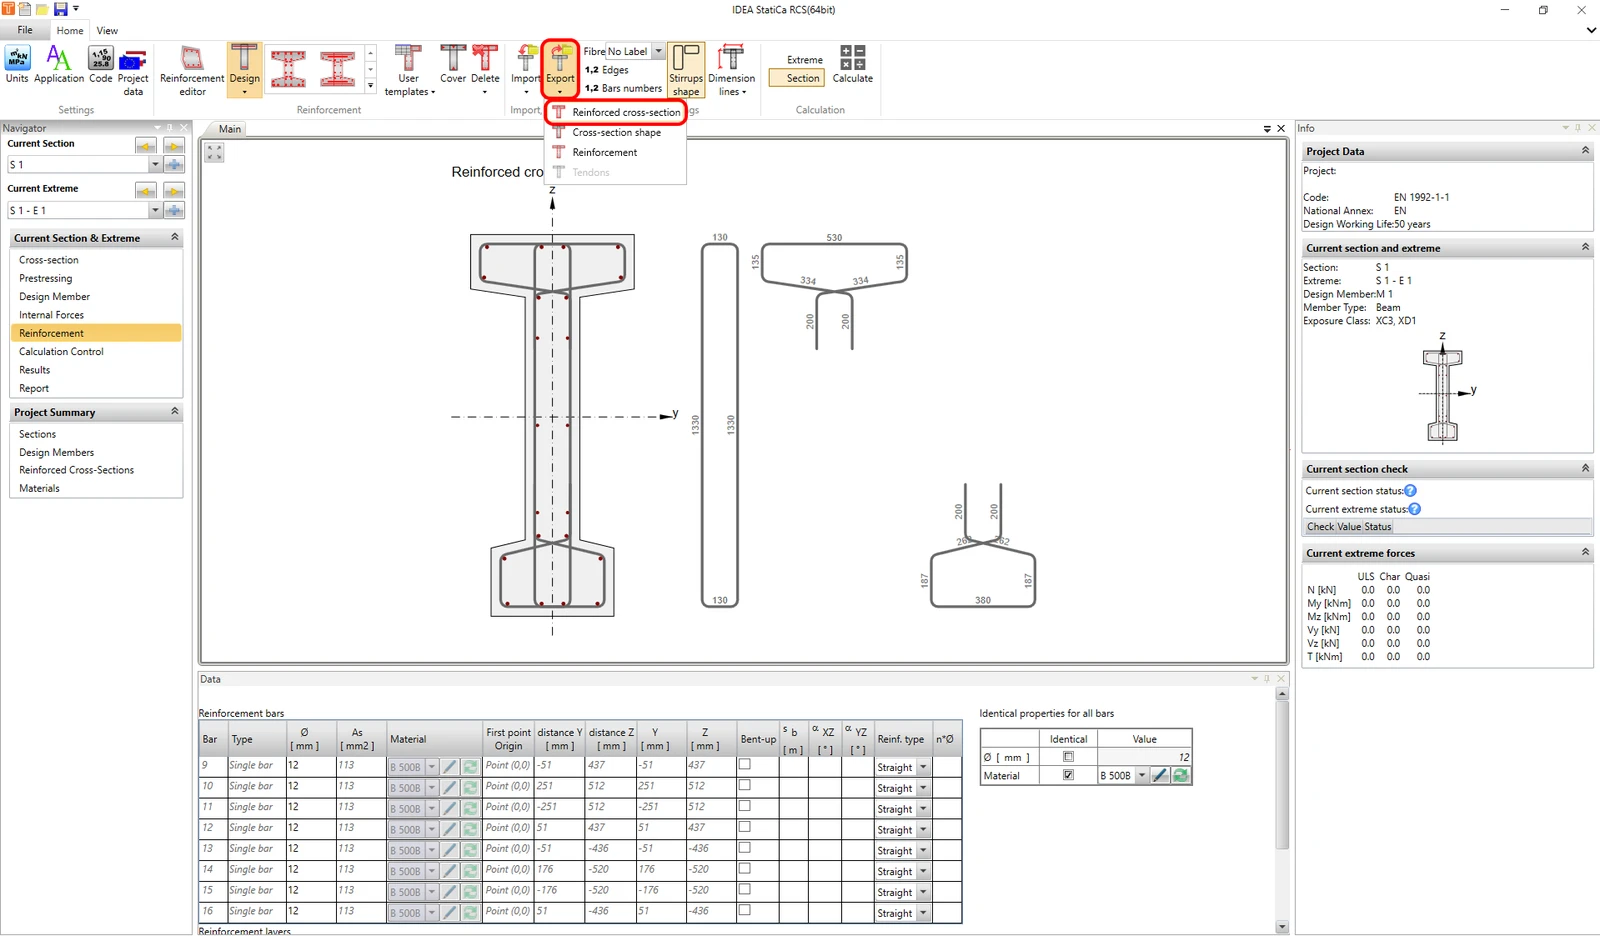
Task: Select the Main view tab
Action: (230, 129)
